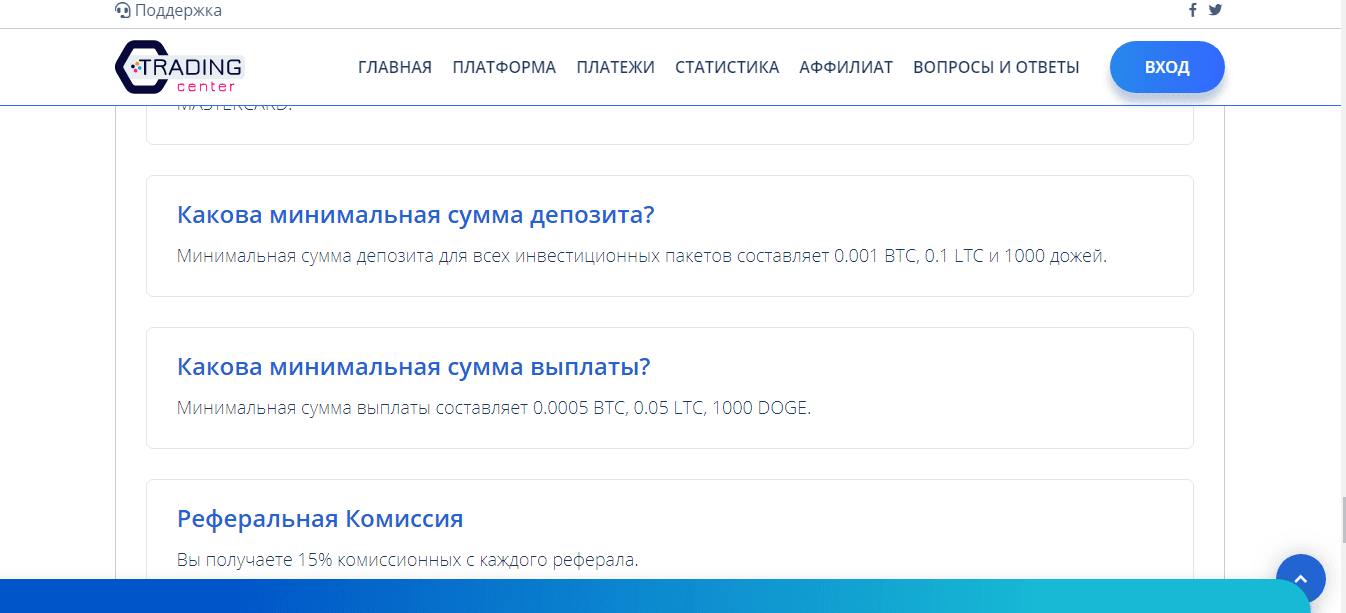
Task: Select АФФИЛИАТ in the navigation
Action: pos(846,67)
